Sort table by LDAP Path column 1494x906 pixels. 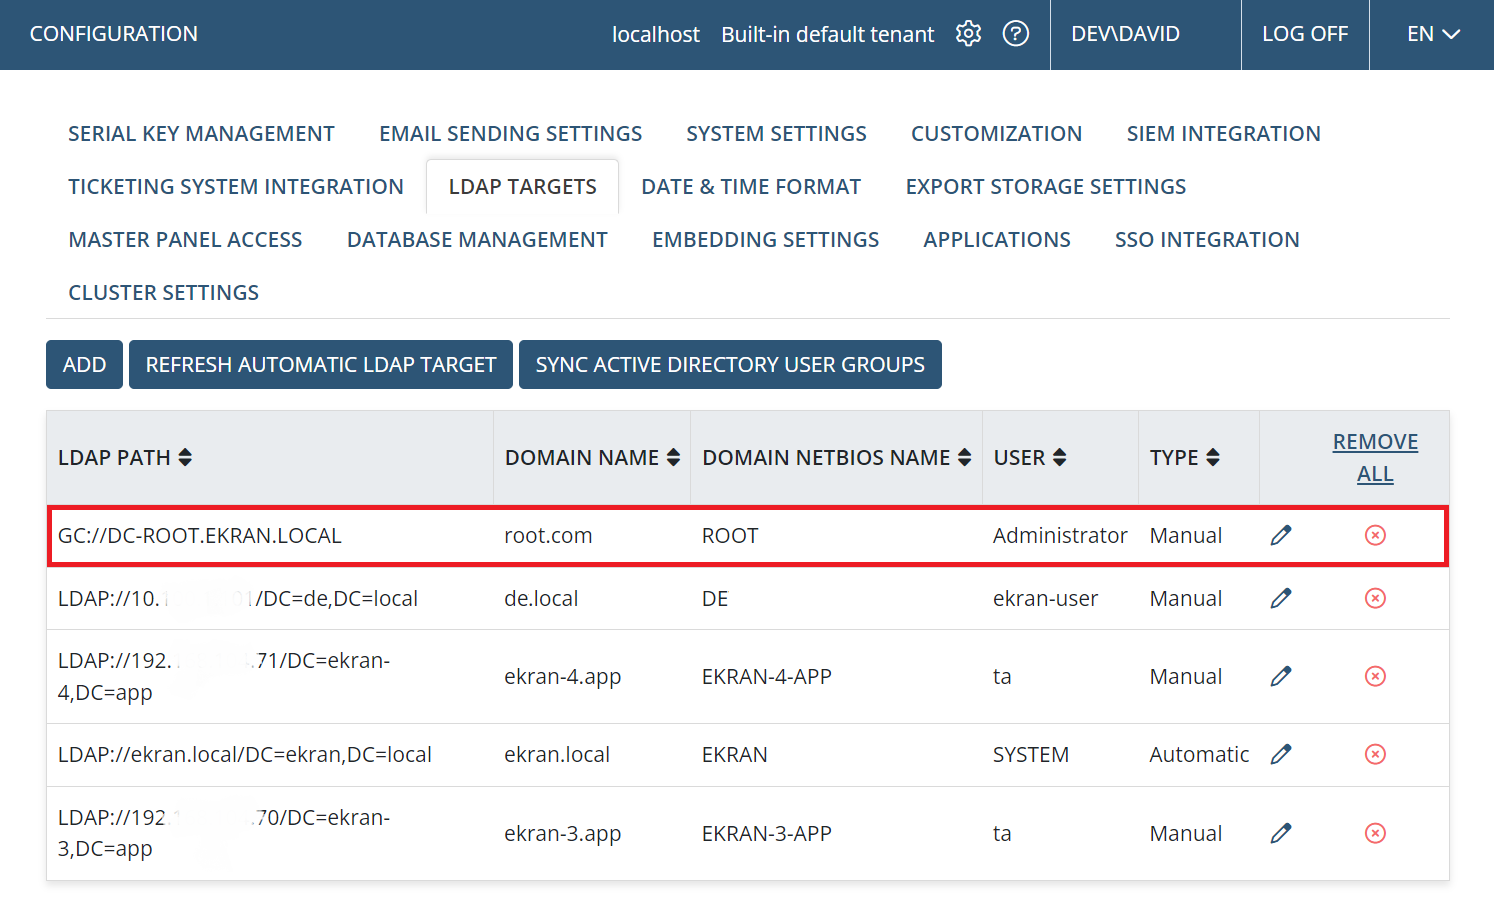point(125,458)
